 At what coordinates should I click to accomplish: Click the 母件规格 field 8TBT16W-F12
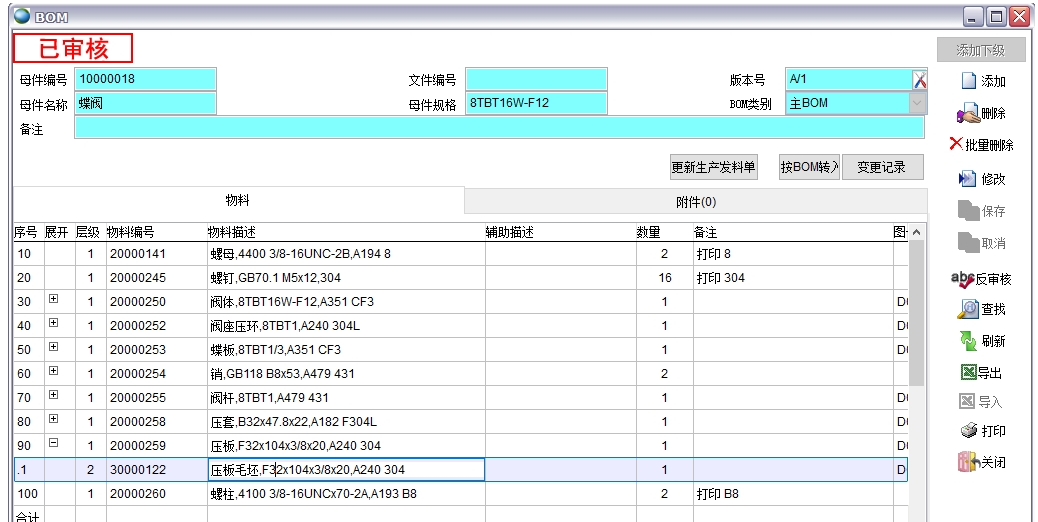[536, 103]
